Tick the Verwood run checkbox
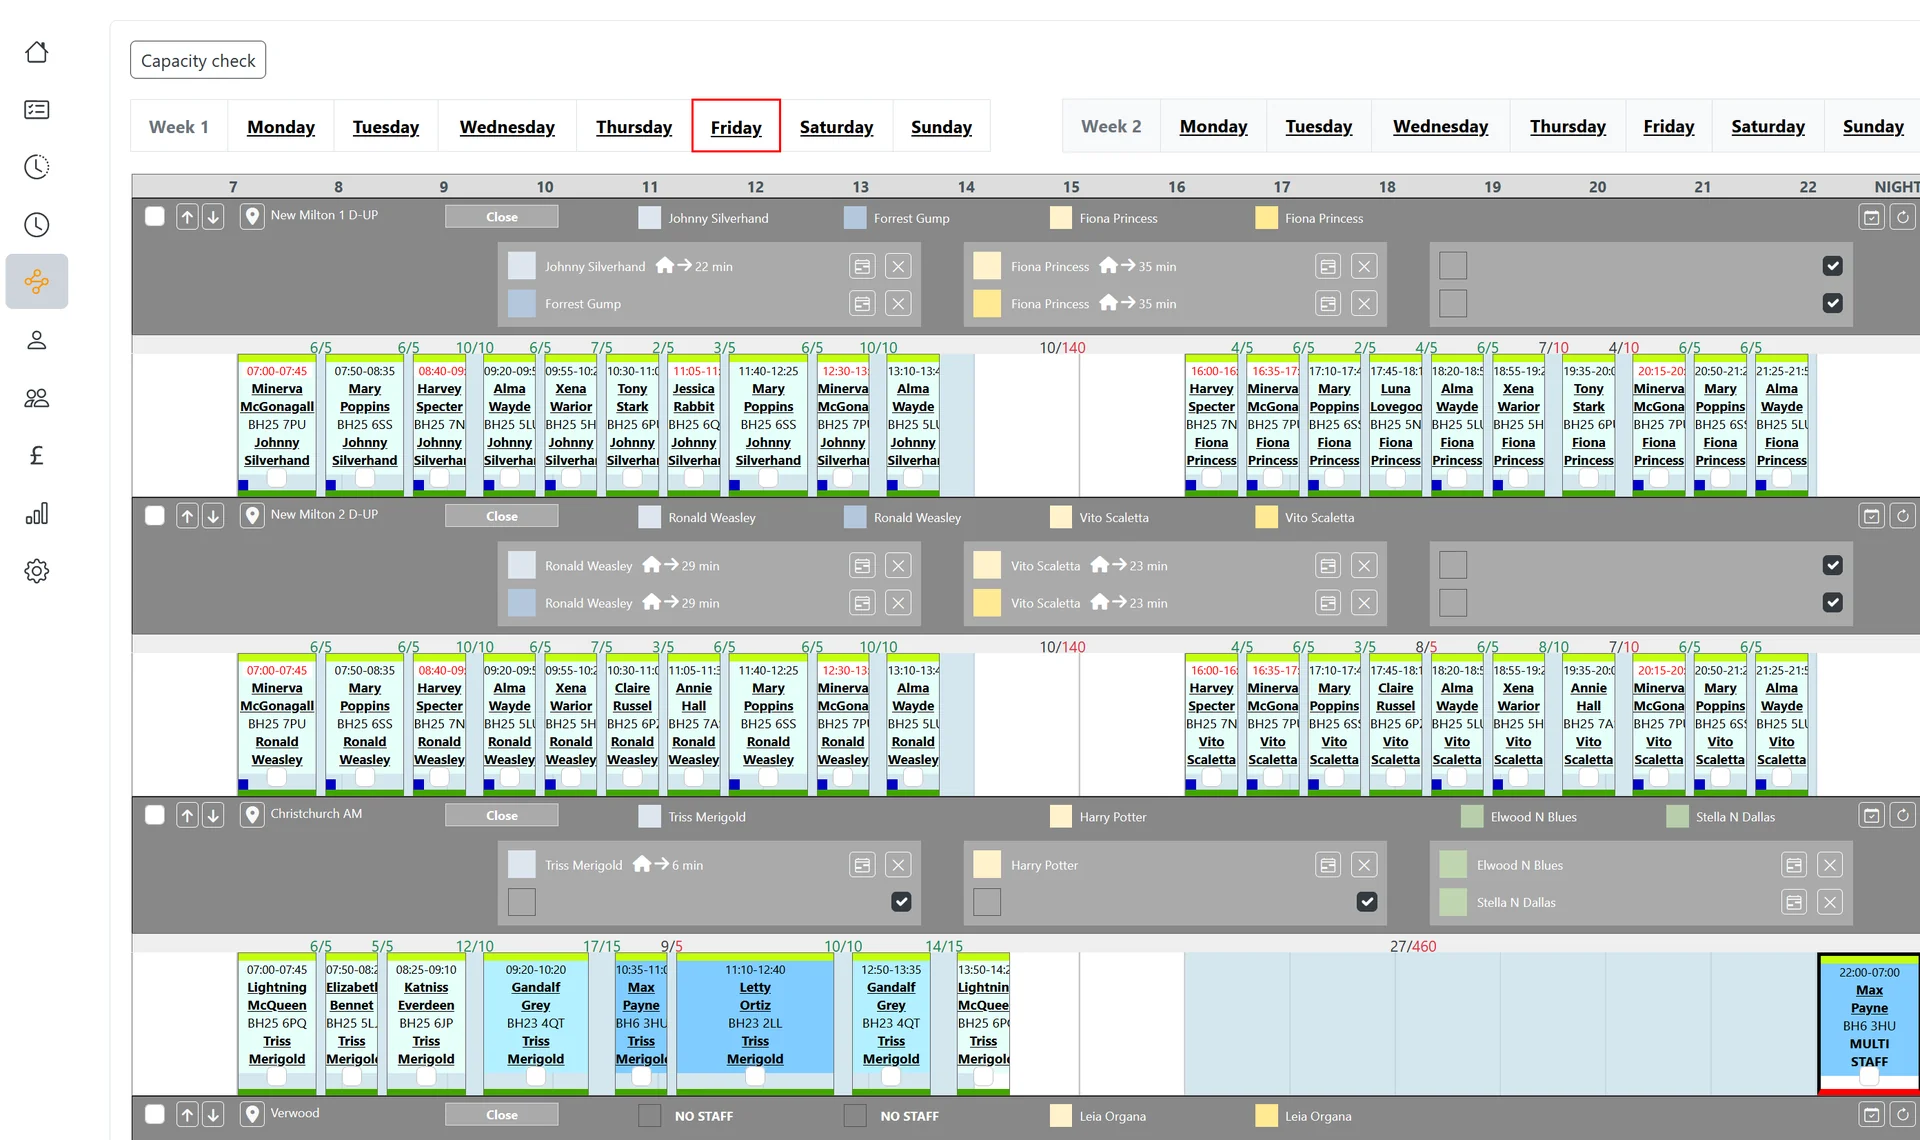Image resolution: width=1920 pixels, height=1140 pixels. point(155,1114)
